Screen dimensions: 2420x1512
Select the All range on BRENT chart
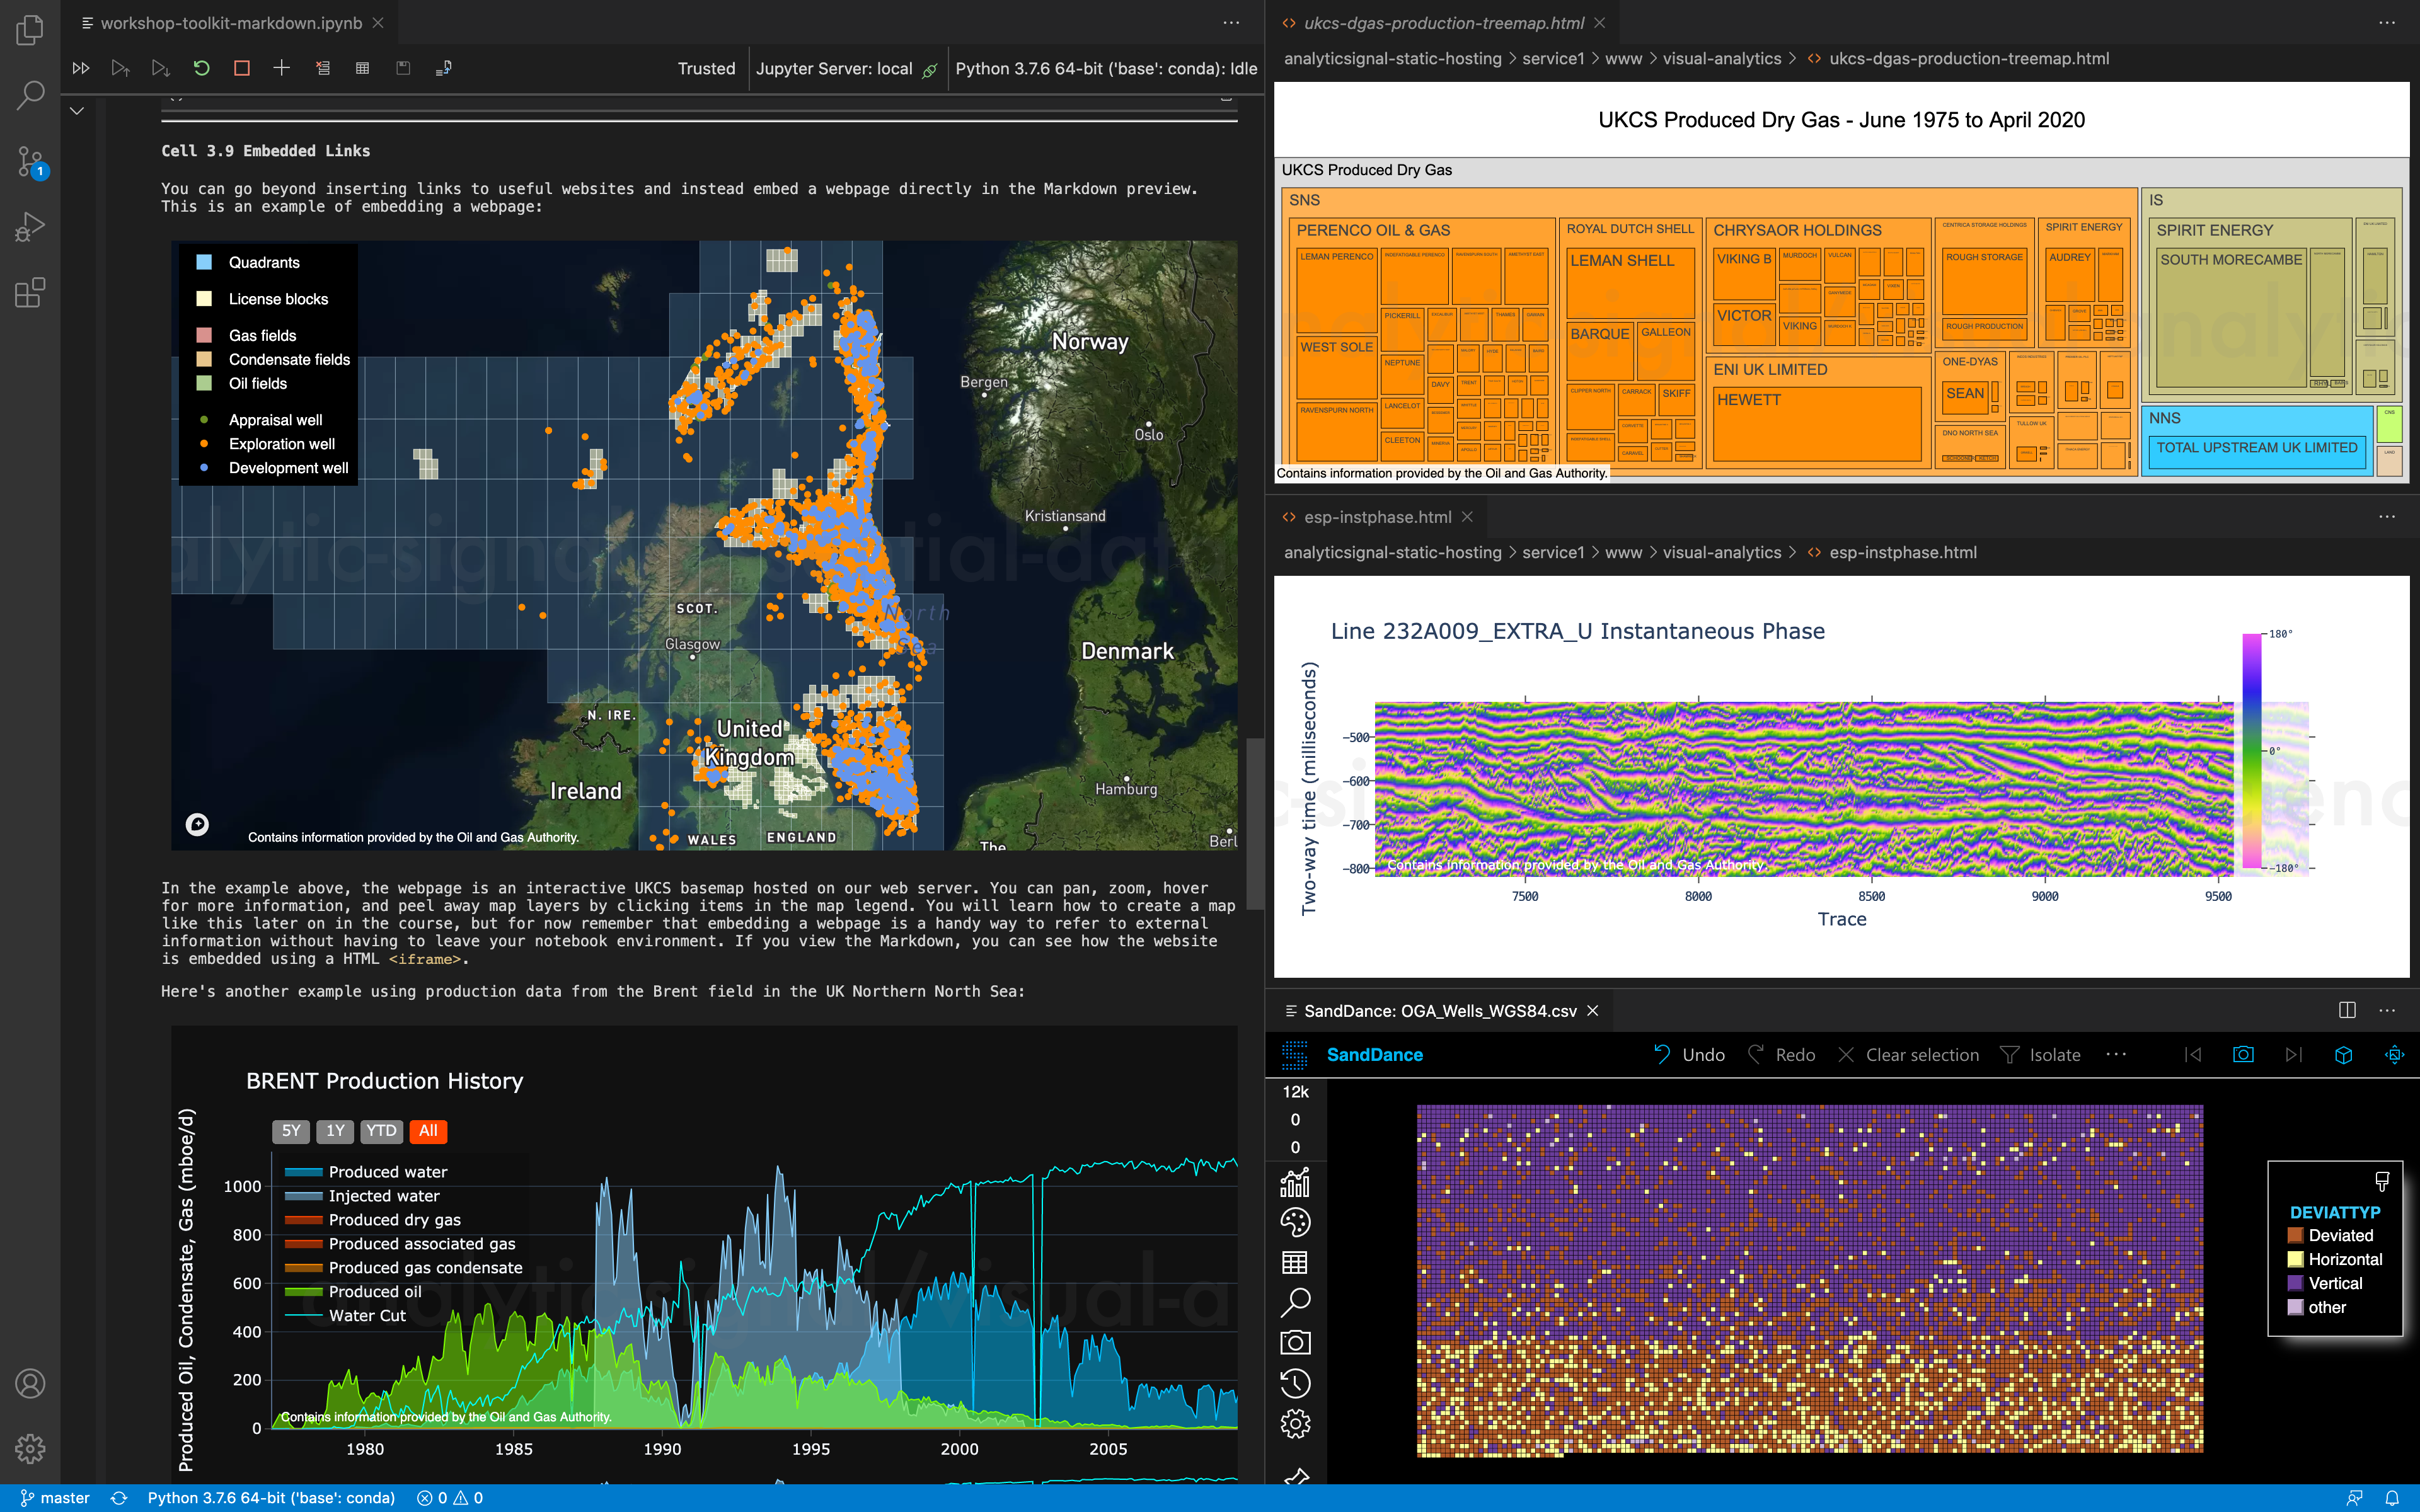pos(428,1131)
